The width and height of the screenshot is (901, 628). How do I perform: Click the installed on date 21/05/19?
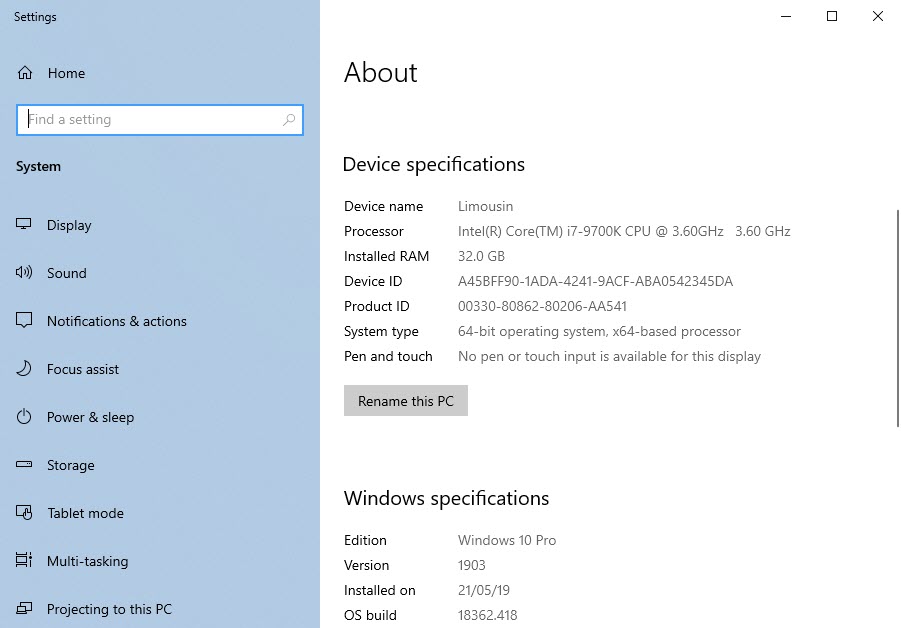(x=484, y=590)
